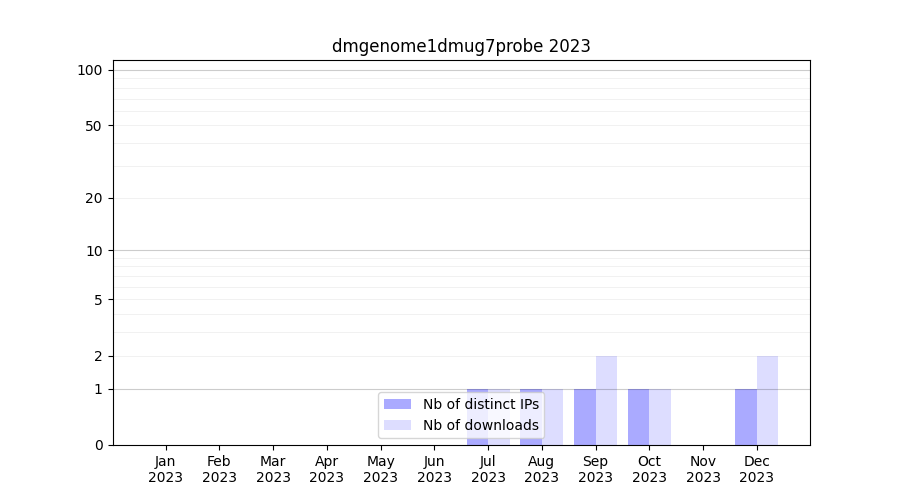This screenshot has width=900, height=500.
Task: Select the 'Nb of distinct IPs' legend label
Action: (480, 404)
